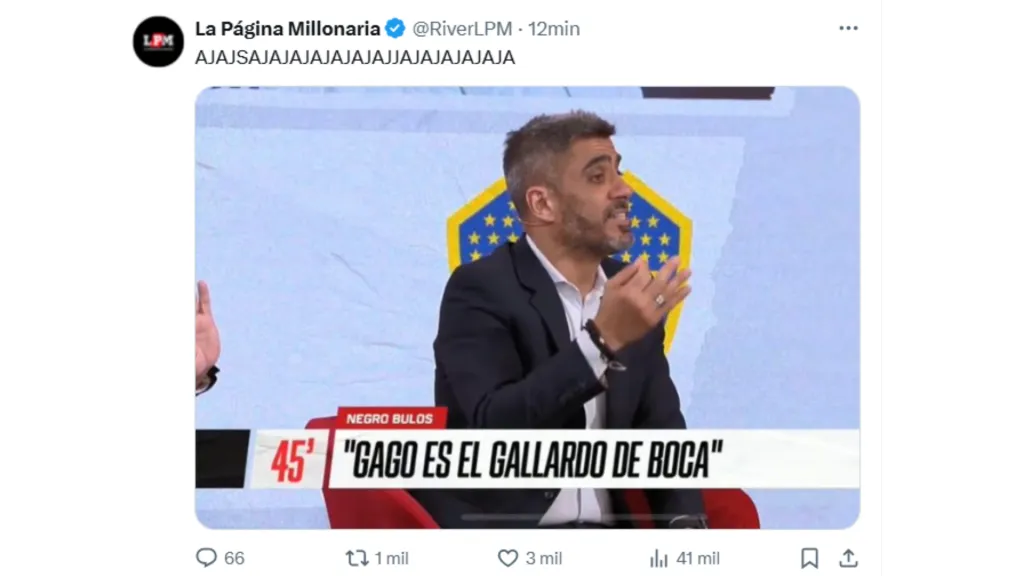
Task: Share the tweet via upload arrow icon
Action: [848, 558]
